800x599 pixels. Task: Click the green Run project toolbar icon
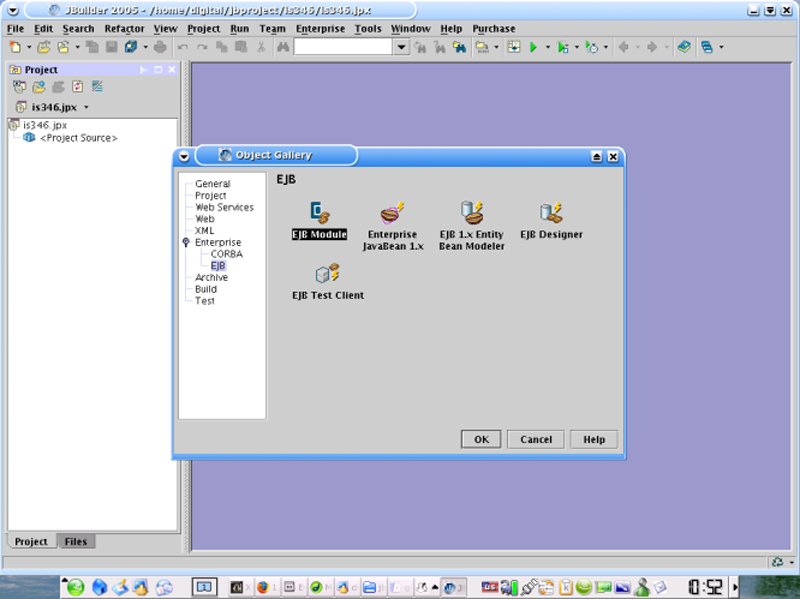534,47
